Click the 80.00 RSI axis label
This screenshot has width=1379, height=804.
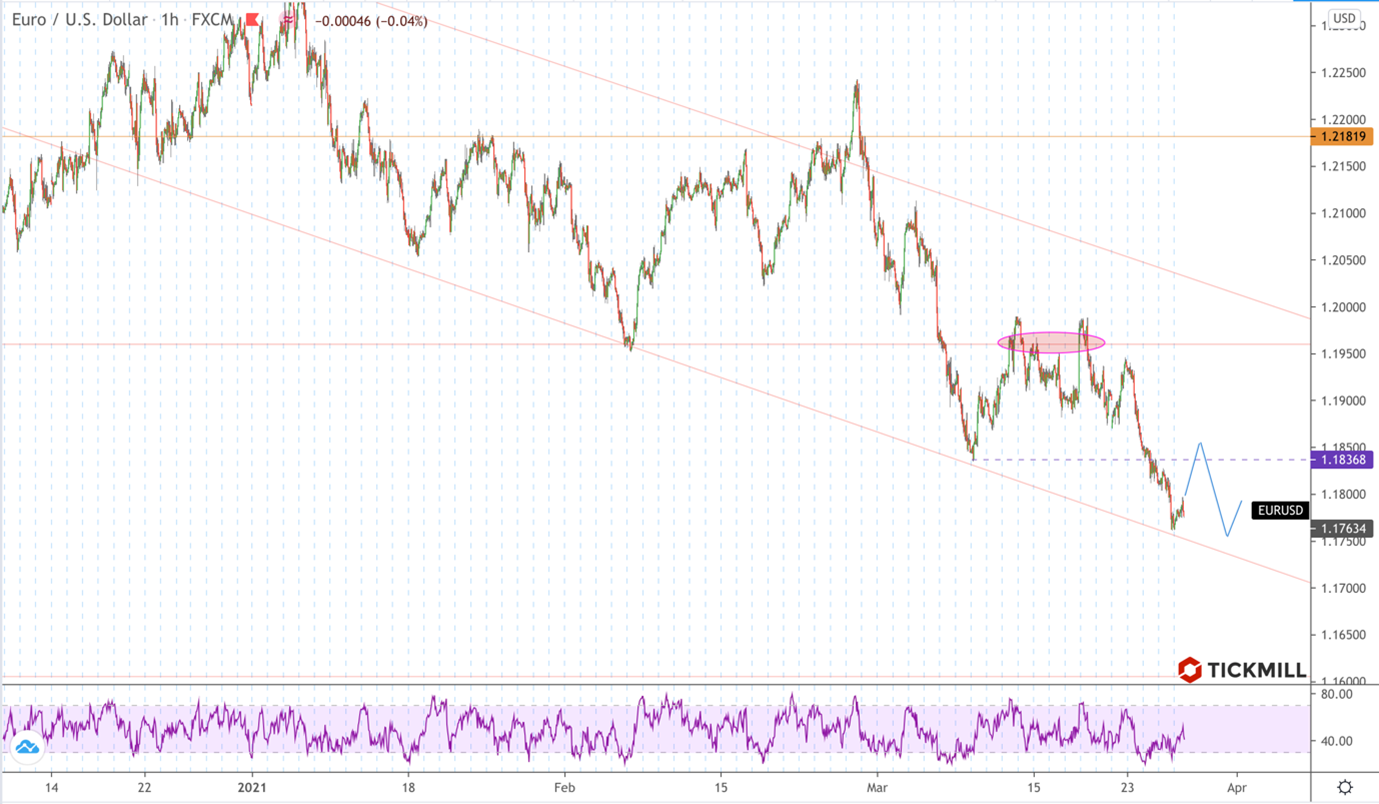[x=1335, y=694]
